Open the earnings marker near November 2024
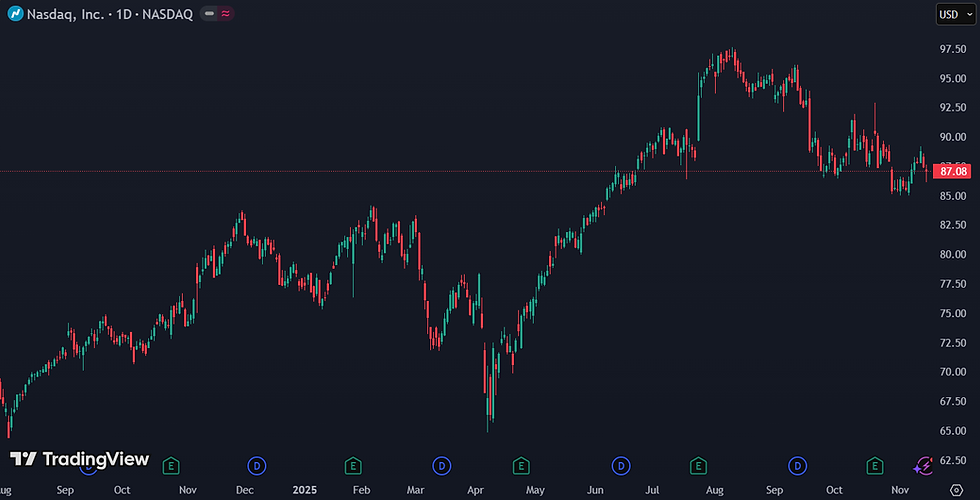The width and height of the screenshot is (980, 500). click(171, 465)
